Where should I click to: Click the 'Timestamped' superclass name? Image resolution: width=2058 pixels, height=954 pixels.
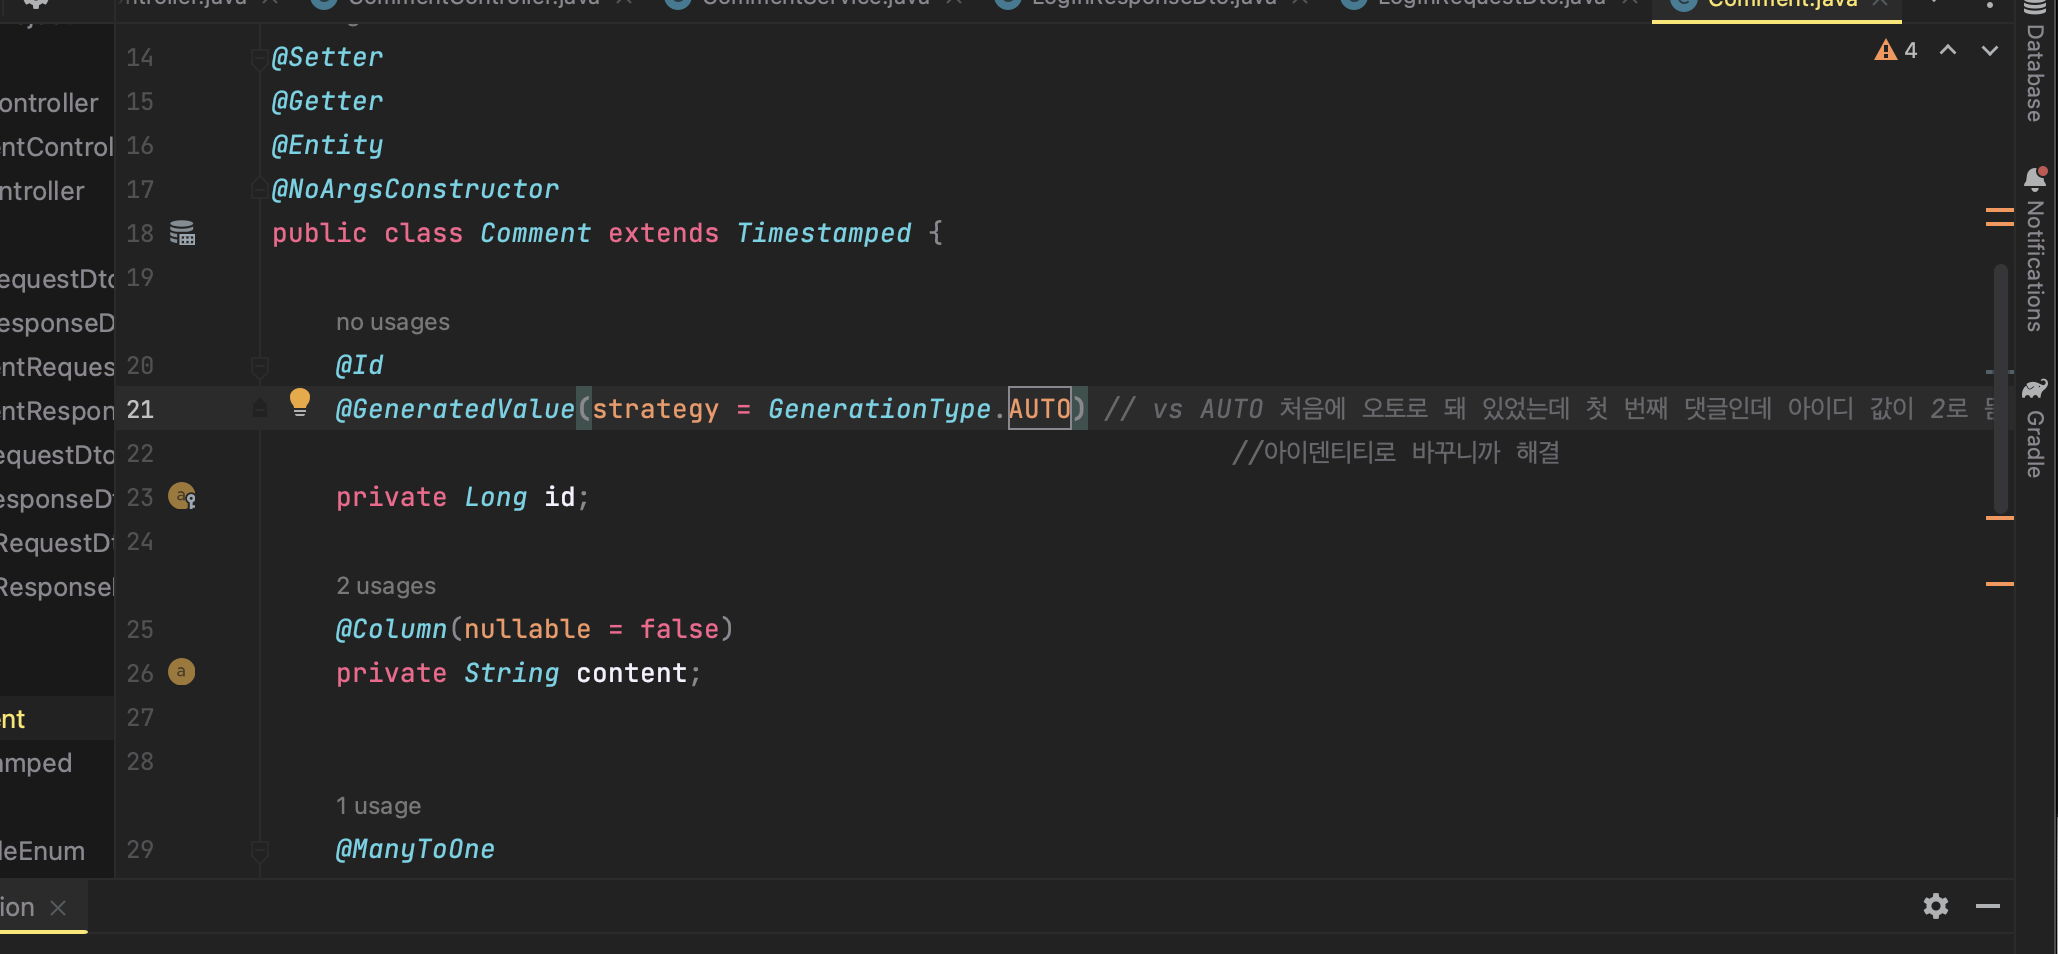pyautogui.click(x=824, y=233)
